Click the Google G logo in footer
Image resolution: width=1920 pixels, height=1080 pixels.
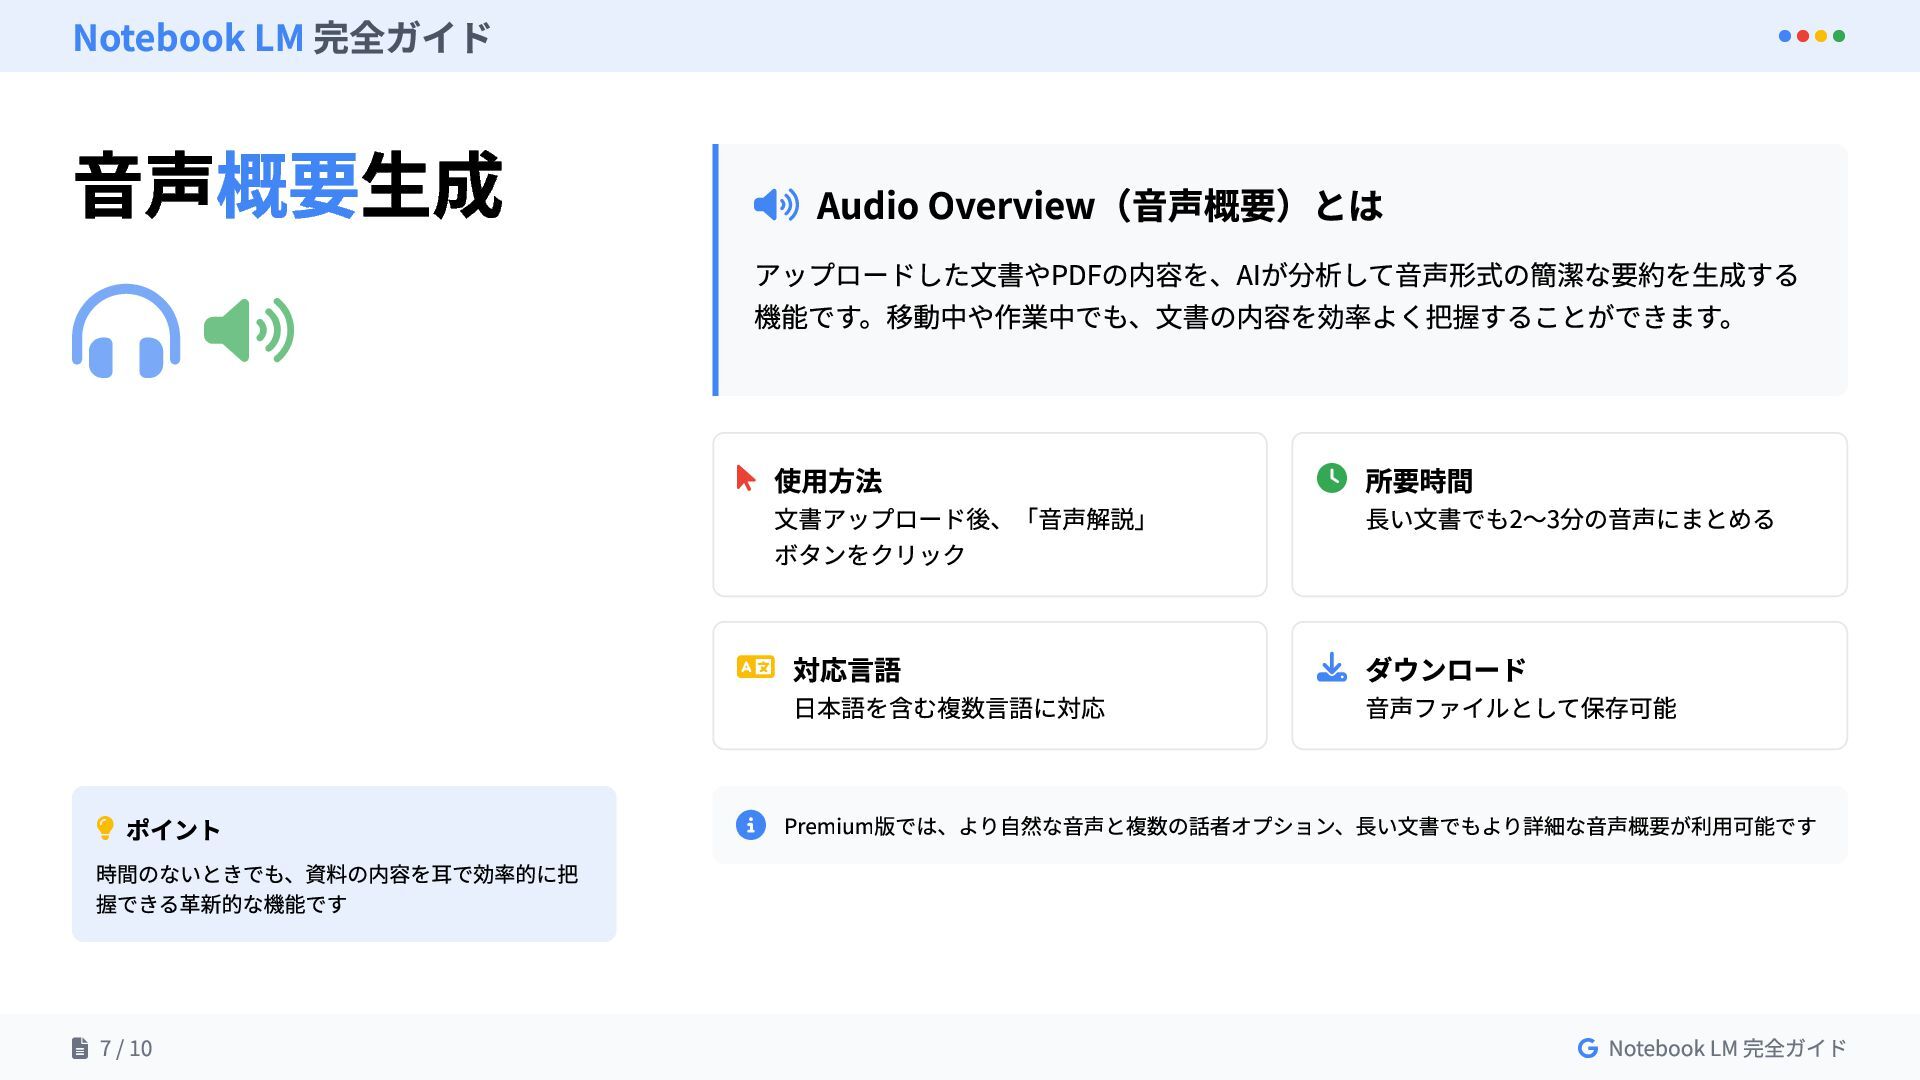click(x=1587, y=1048)
